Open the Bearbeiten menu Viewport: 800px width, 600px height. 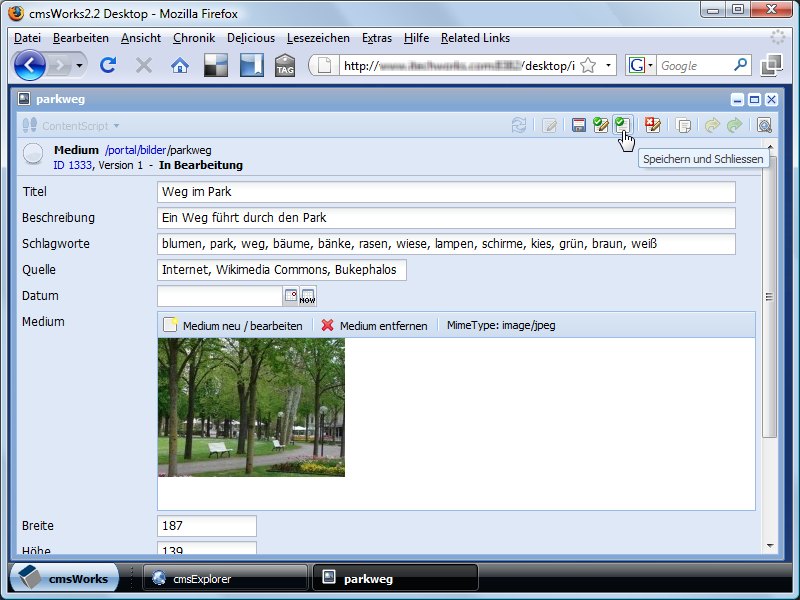tap(81, 38)
